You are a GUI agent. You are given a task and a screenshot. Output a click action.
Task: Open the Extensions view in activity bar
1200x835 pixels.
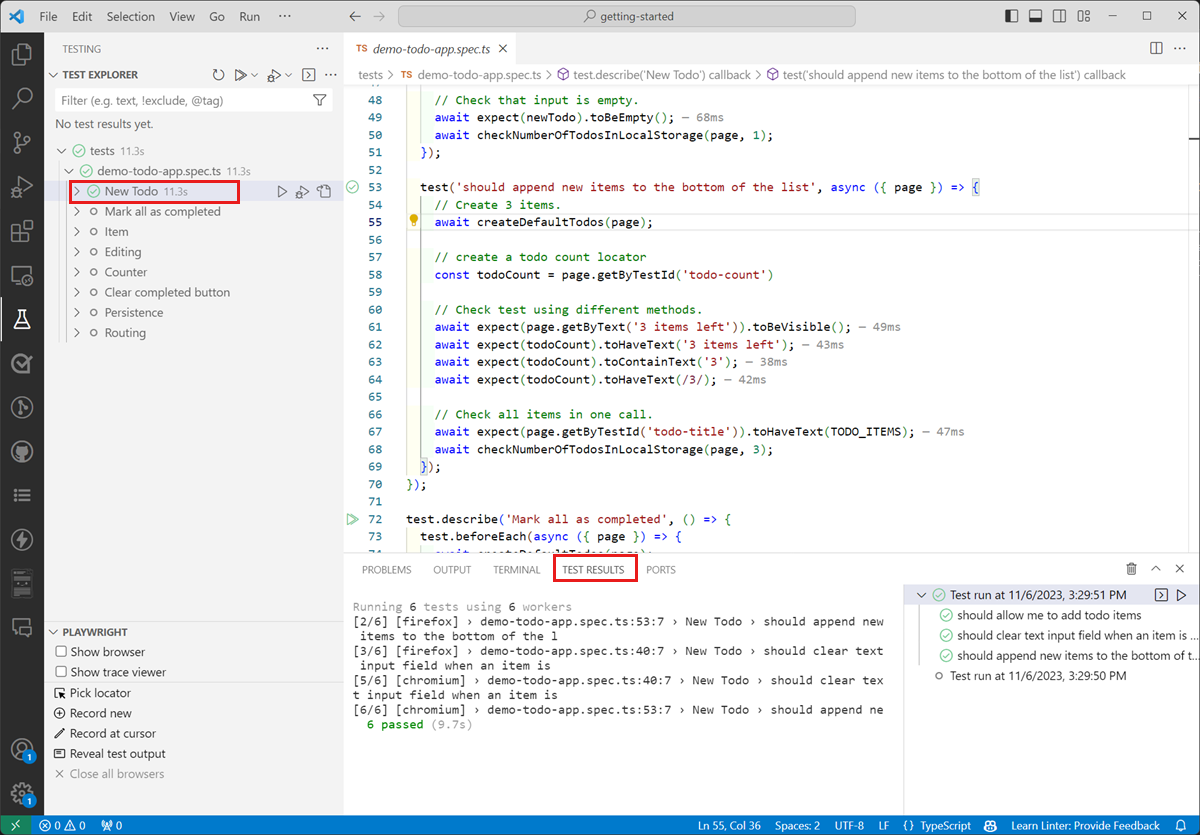[x=22, y=232]
